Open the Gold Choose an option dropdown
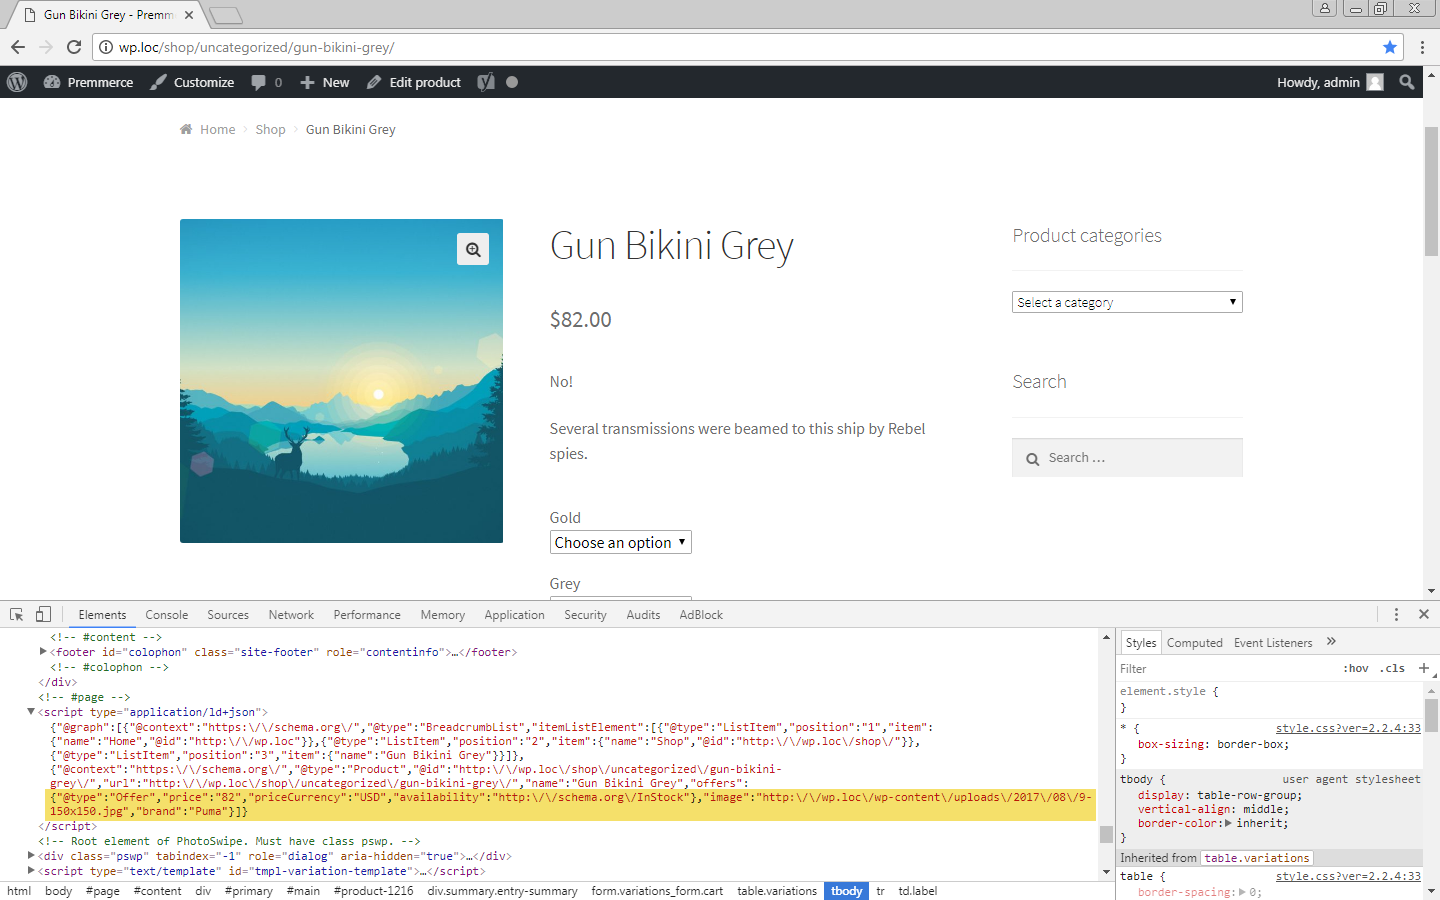The height and width of the screenshot is (900, 1440). (621, 542)
